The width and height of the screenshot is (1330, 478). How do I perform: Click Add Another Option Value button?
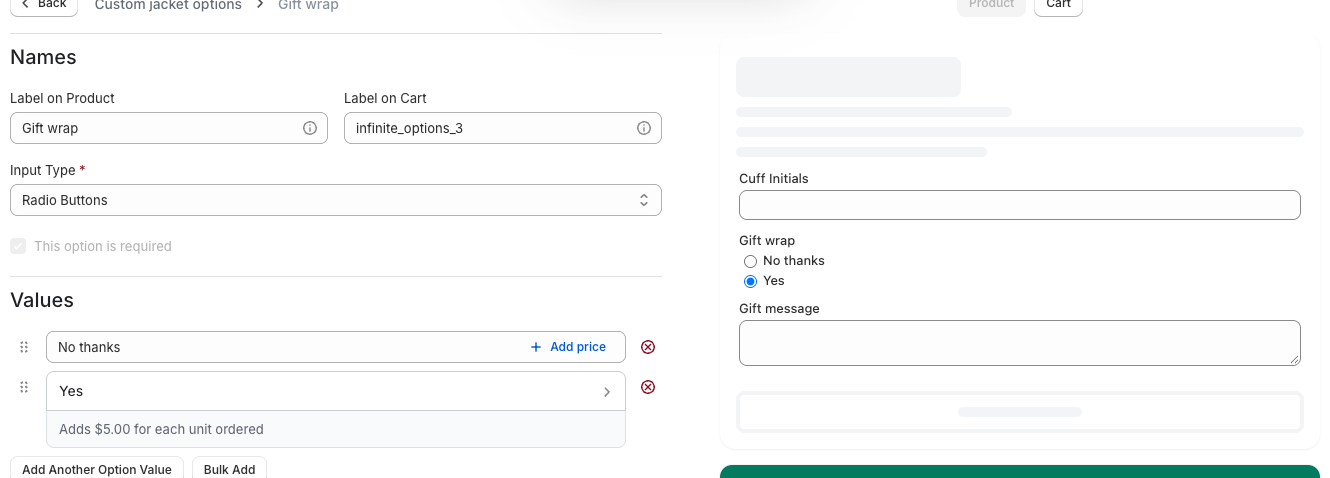(x=97, y=467)
